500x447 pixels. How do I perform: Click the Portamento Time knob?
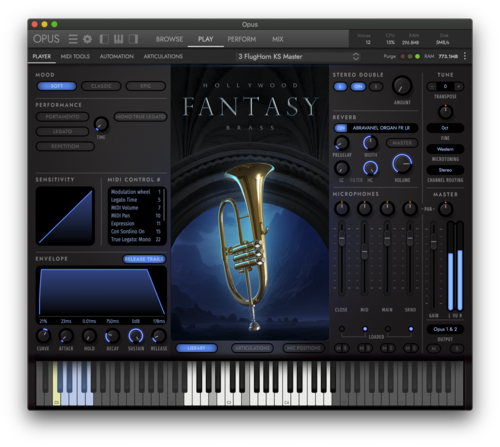point(101,124)
